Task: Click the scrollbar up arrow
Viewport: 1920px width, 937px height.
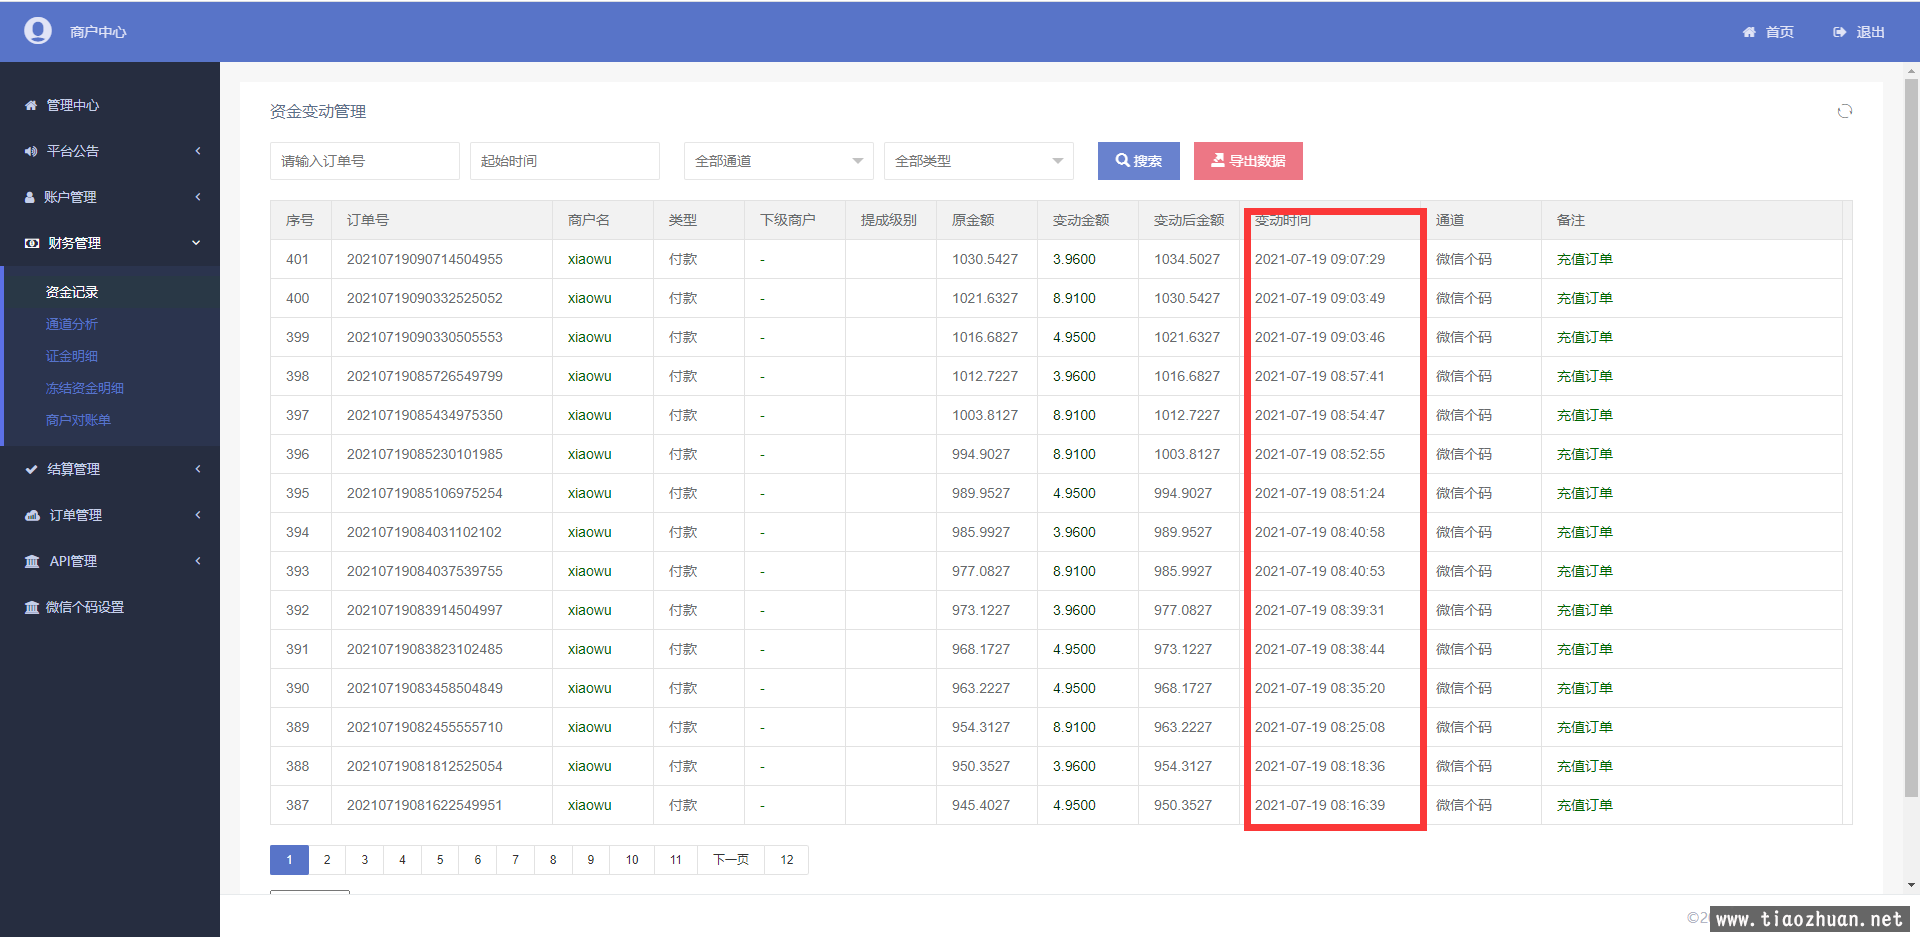Action: [1911, 71]
